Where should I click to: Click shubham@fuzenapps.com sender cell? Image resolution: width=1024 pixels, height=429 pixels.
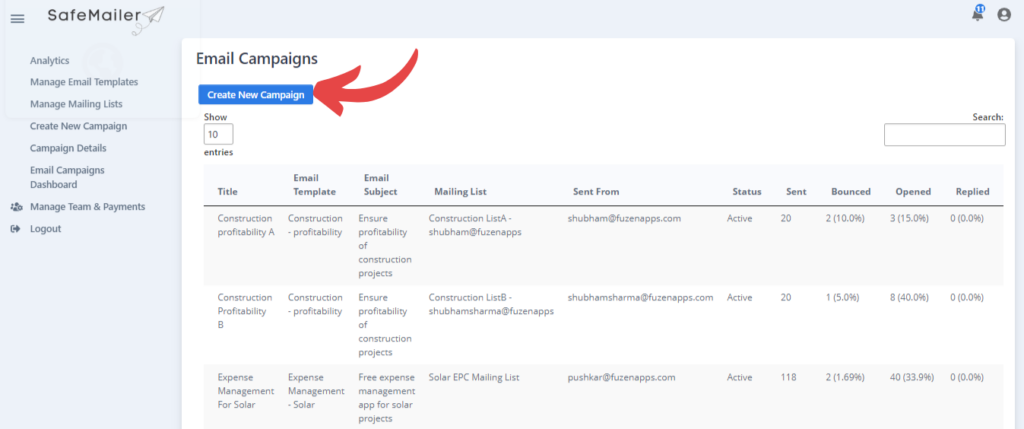click(x=624, y=219)
